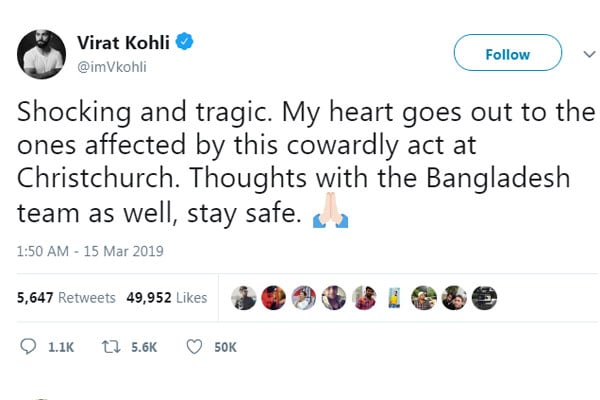Click the @imVkohli handle
This screenshot has height=400, width=600.
click(112, 65)
